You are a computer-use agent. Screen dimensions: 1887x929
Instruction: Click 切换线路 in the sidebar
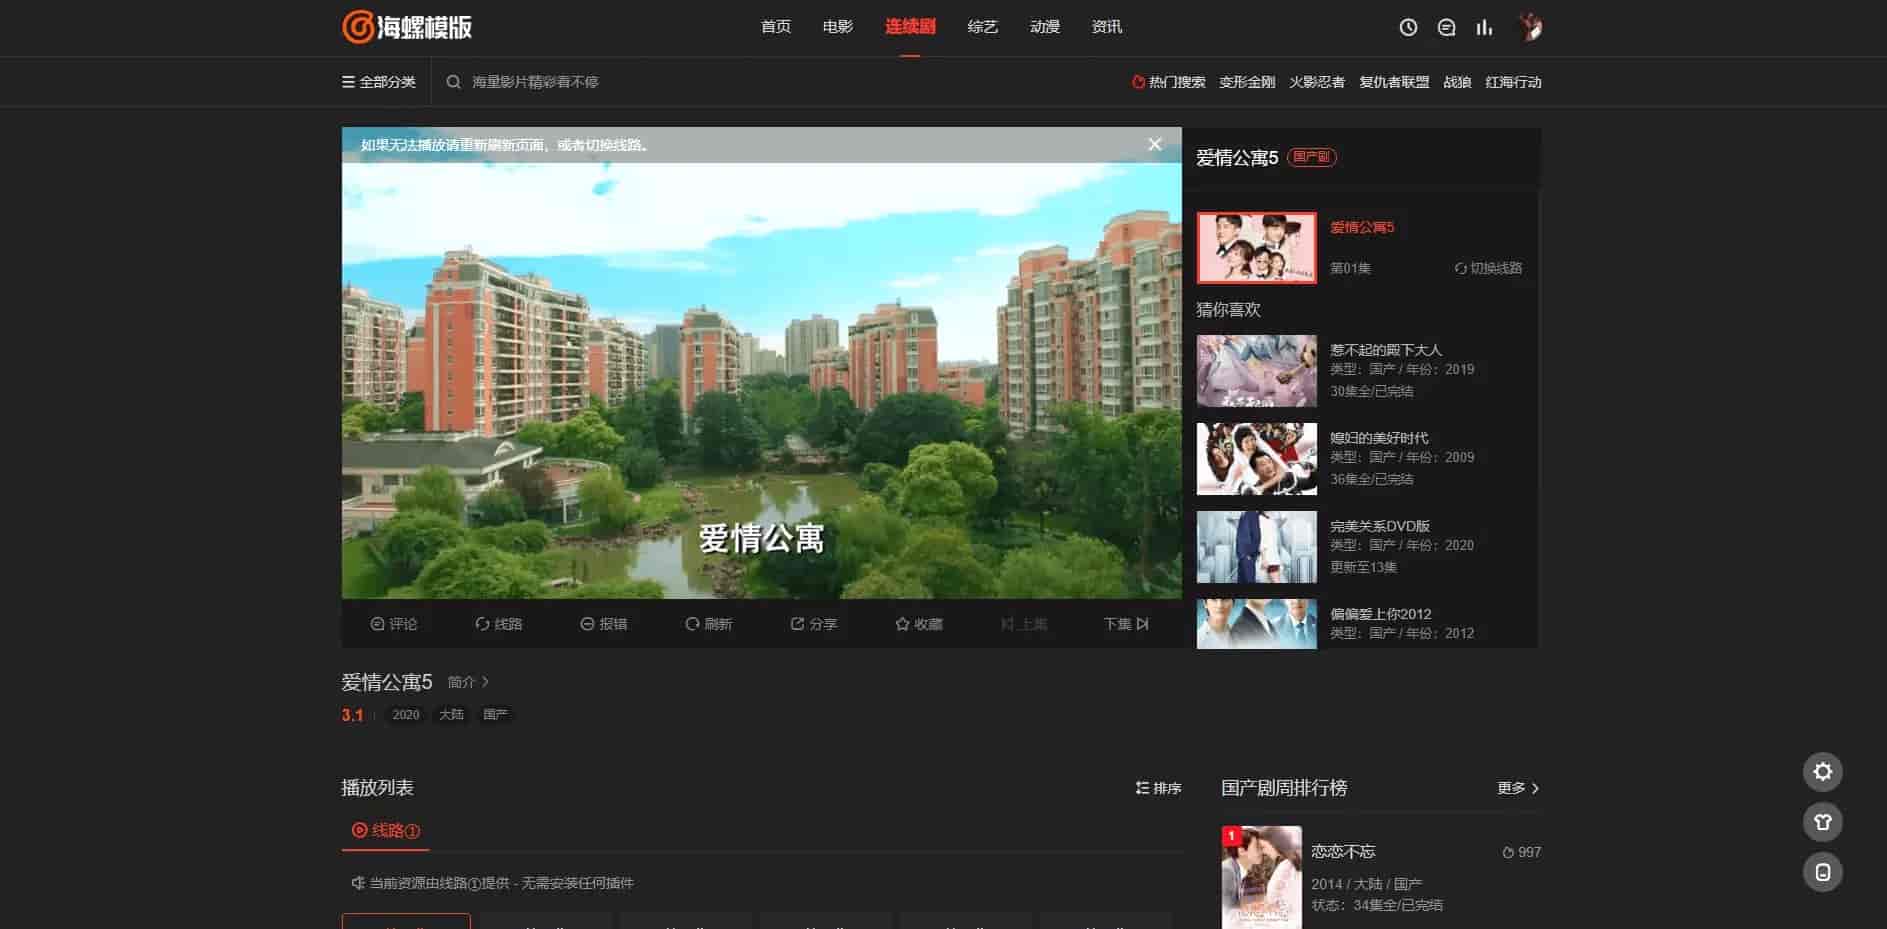[1488, 268]
